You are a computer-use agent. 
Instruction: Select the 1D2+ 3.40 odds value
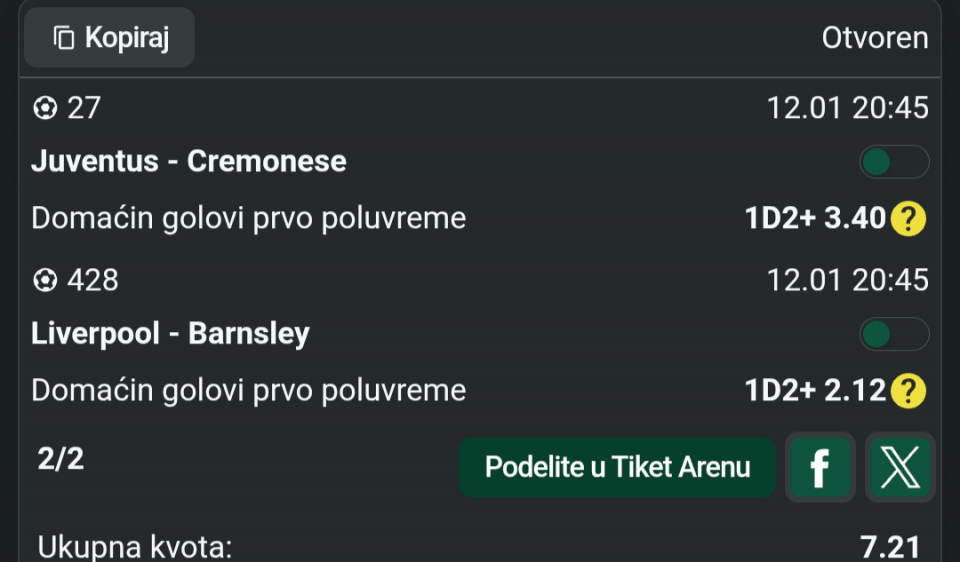pyautogui.click(x=815, y=218)
